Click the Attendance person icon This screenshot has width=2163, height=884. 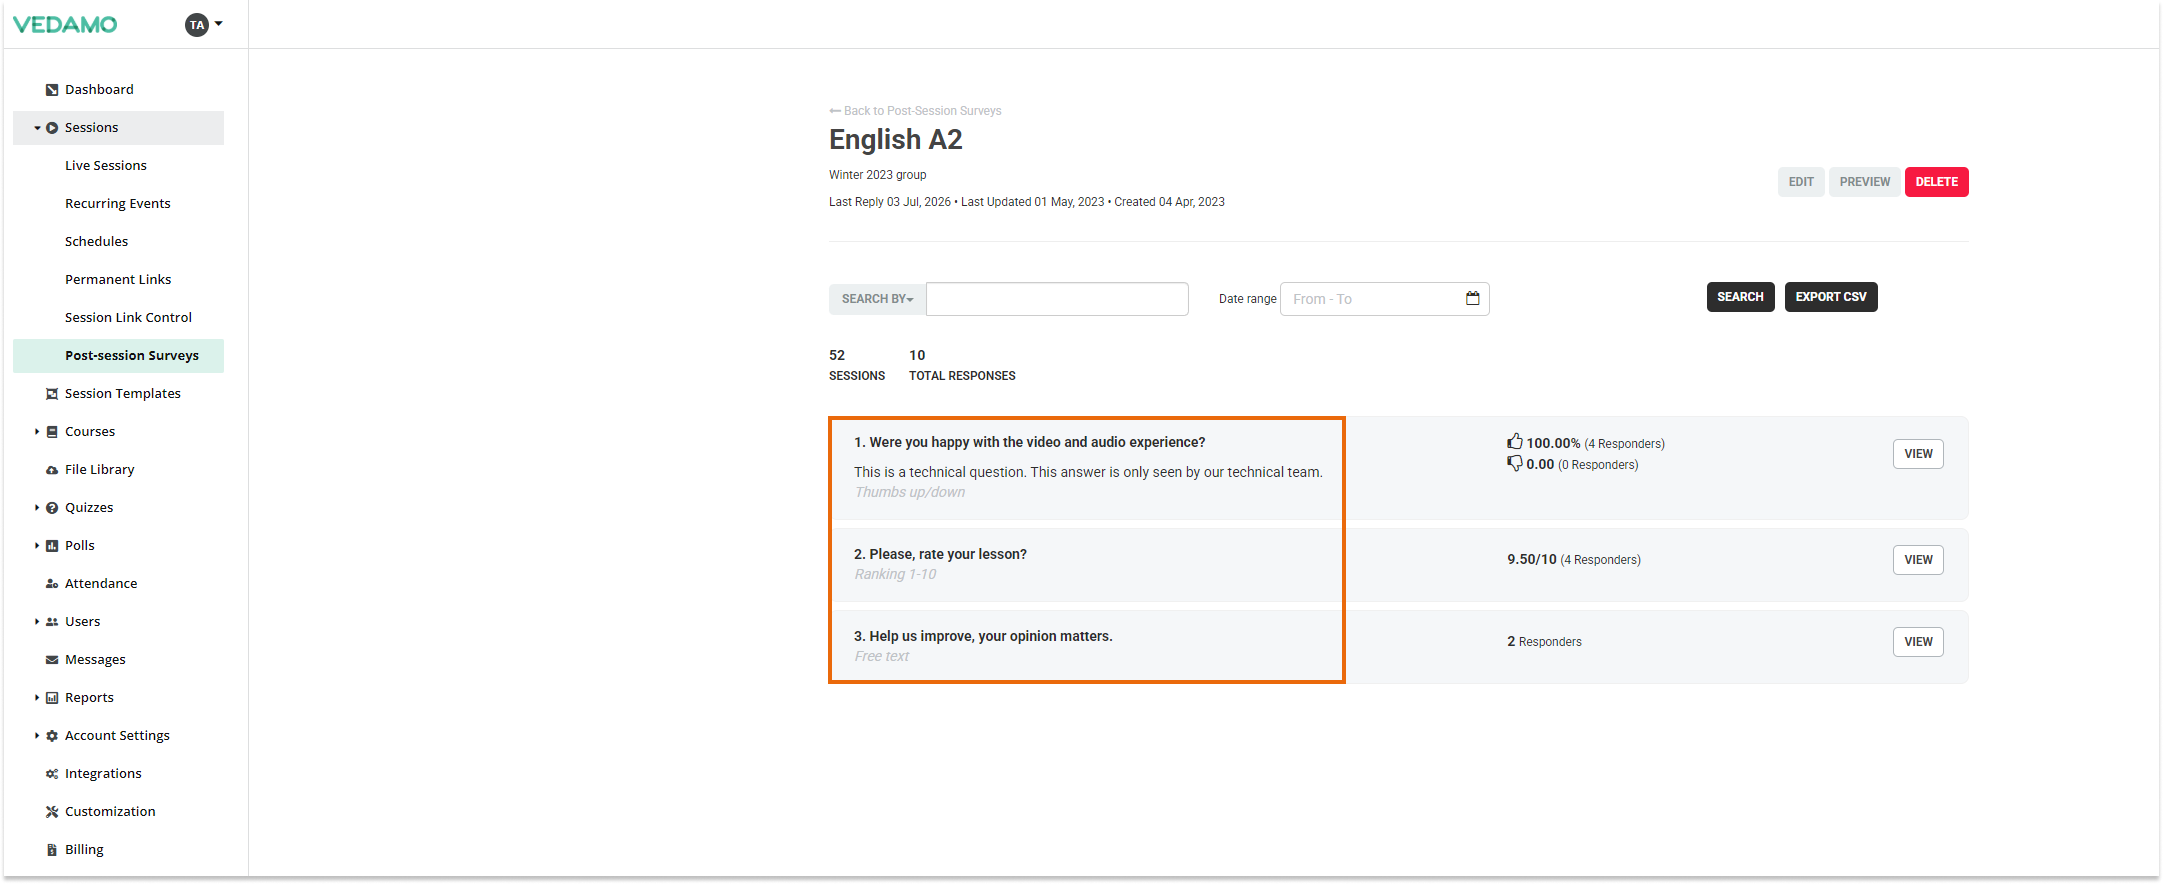[x=52, y=584]
